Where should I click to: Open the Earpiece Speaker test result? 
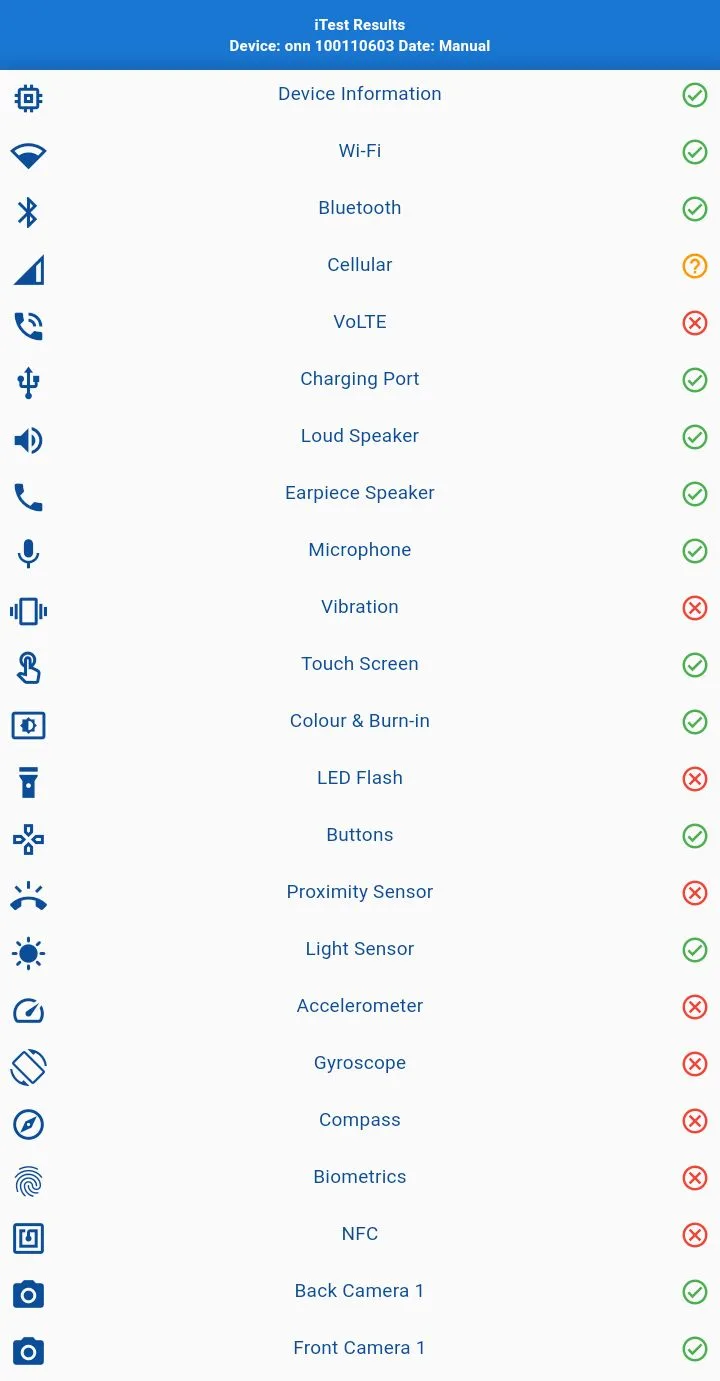(x=360, y=493)
